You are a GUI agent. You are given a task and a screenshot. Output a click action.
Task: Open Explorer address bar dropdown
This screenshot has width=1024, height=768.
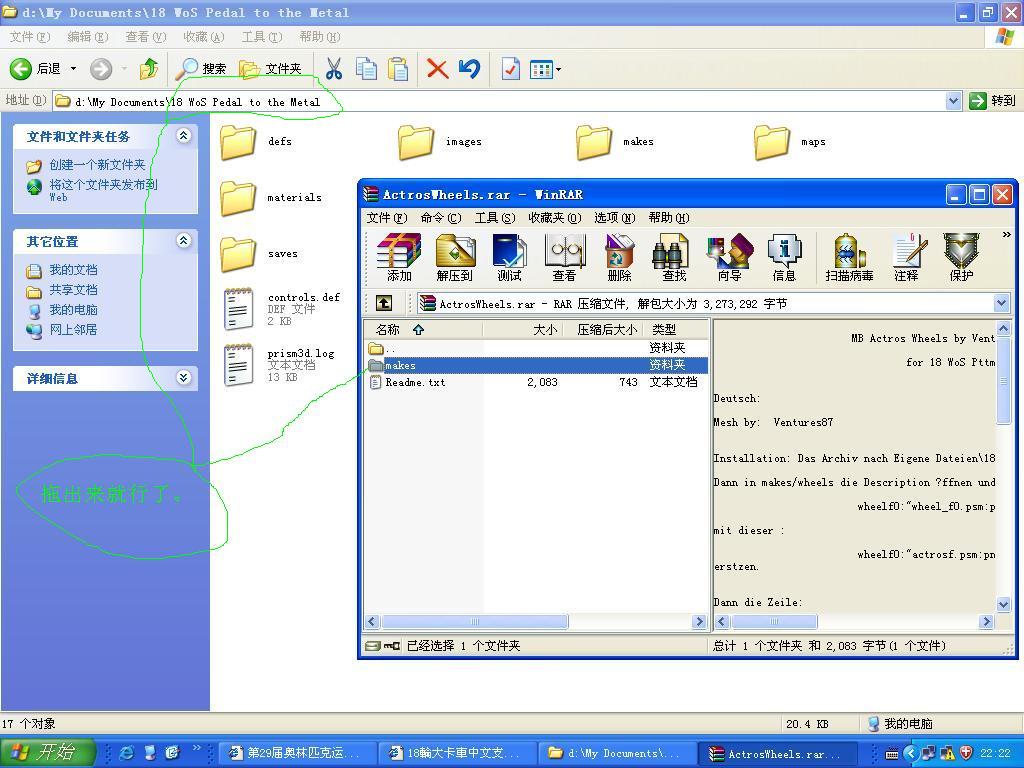point(953,101)
